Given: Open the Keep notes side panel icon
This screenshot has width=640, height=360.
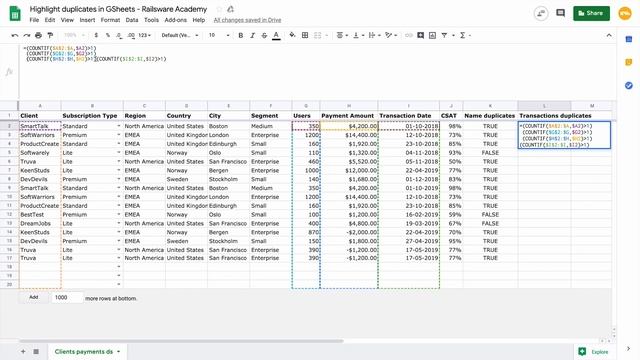Looking at the screenshot, I should (629, 62).
